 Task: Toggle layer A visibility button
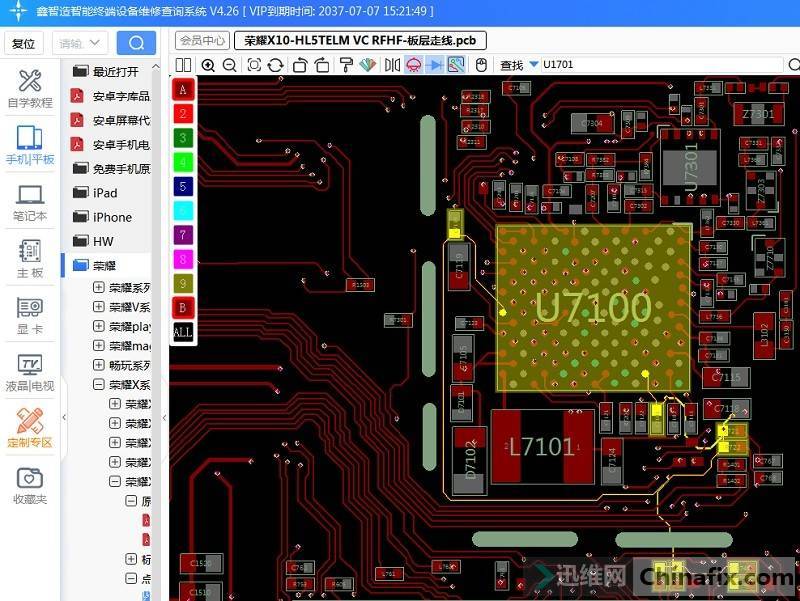pyautogui.click(x=183, y=89)
